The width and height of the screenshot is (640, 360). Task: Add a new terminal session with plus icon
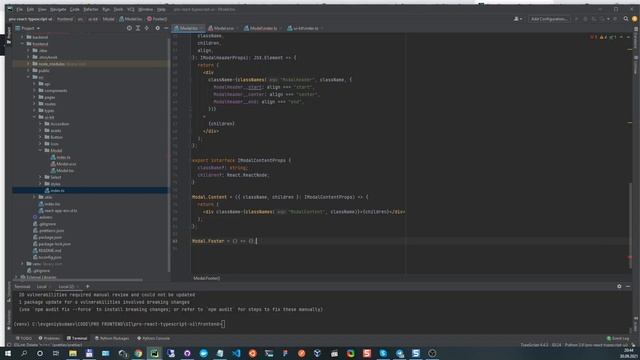click(87, 287)
